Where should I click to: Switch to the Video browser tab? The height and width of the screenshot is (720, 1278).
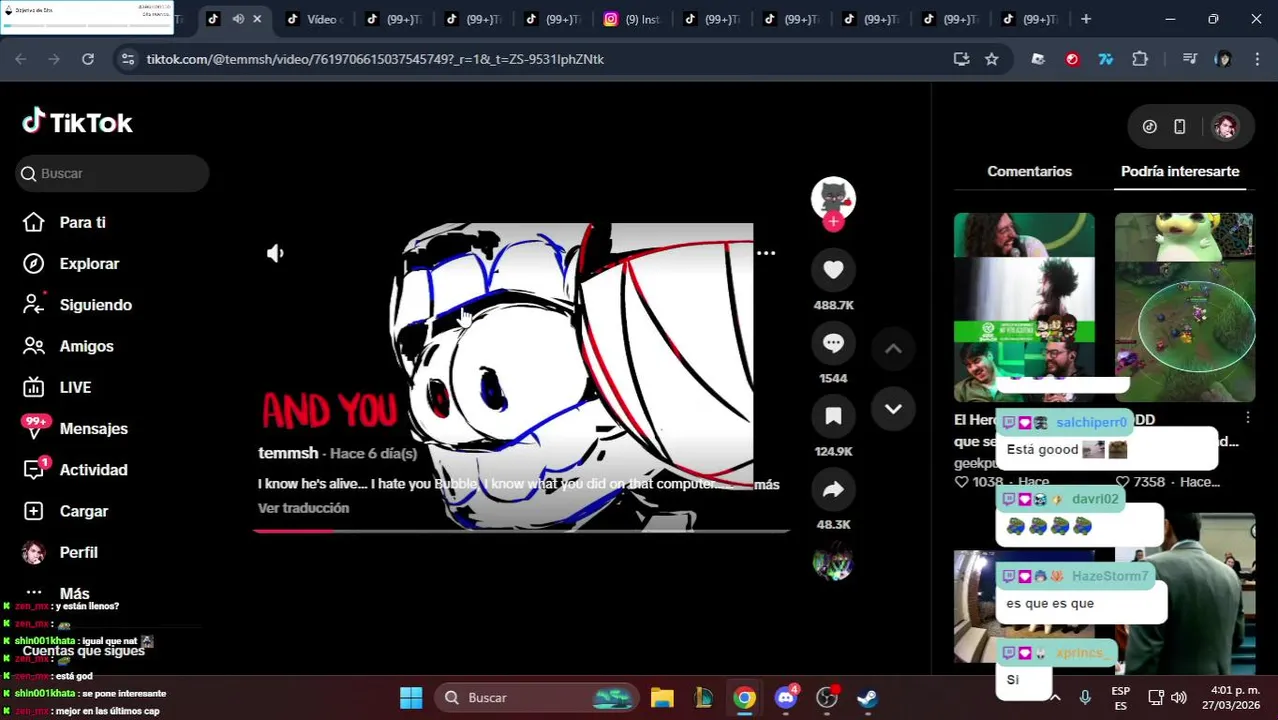tap(313, 19)
